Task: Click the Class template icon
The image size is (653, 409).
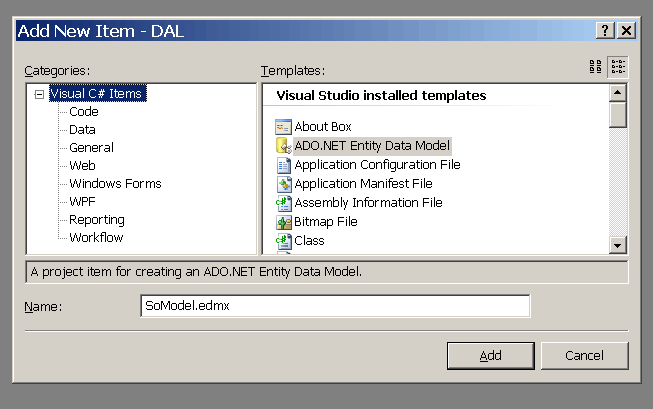Action: (283, 241)
